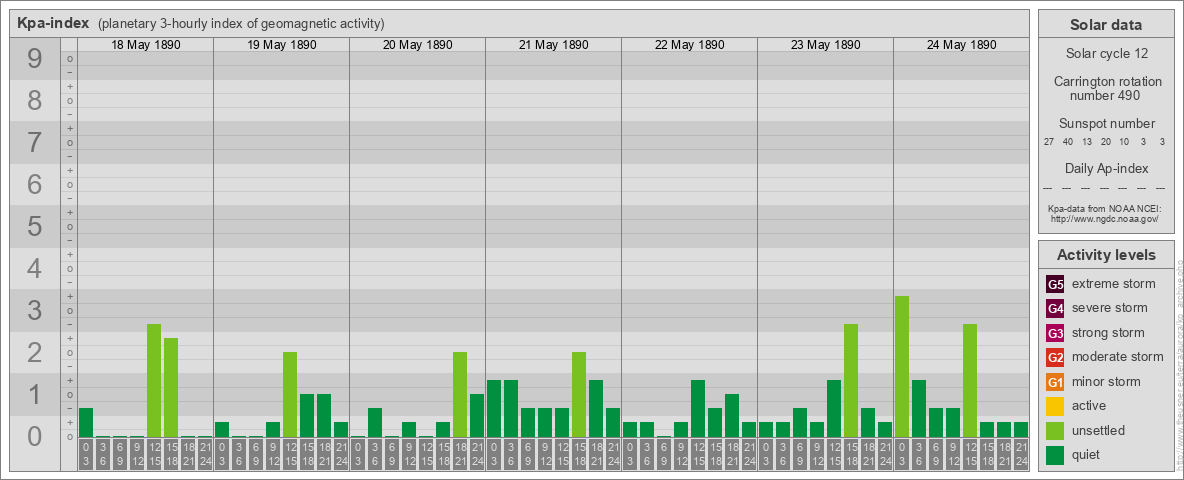The image size is (1184, 480).
Task: Click the 18 May 0-3 quiet bar
Action: tap(86, 423)
